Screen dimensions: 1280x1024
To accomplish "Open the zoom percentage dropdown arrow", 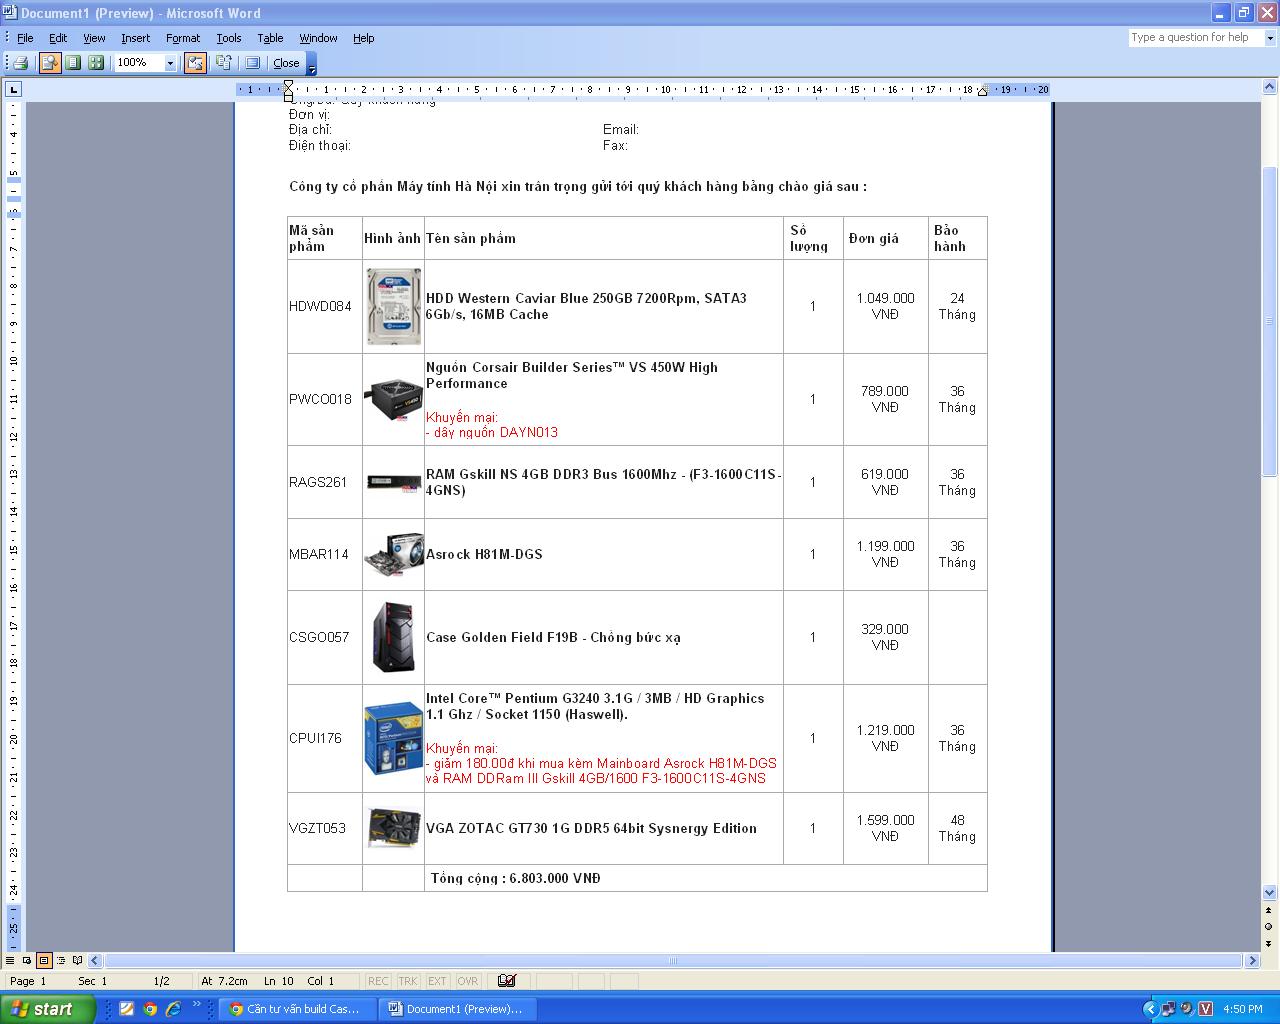I will (x=170, y=63).
